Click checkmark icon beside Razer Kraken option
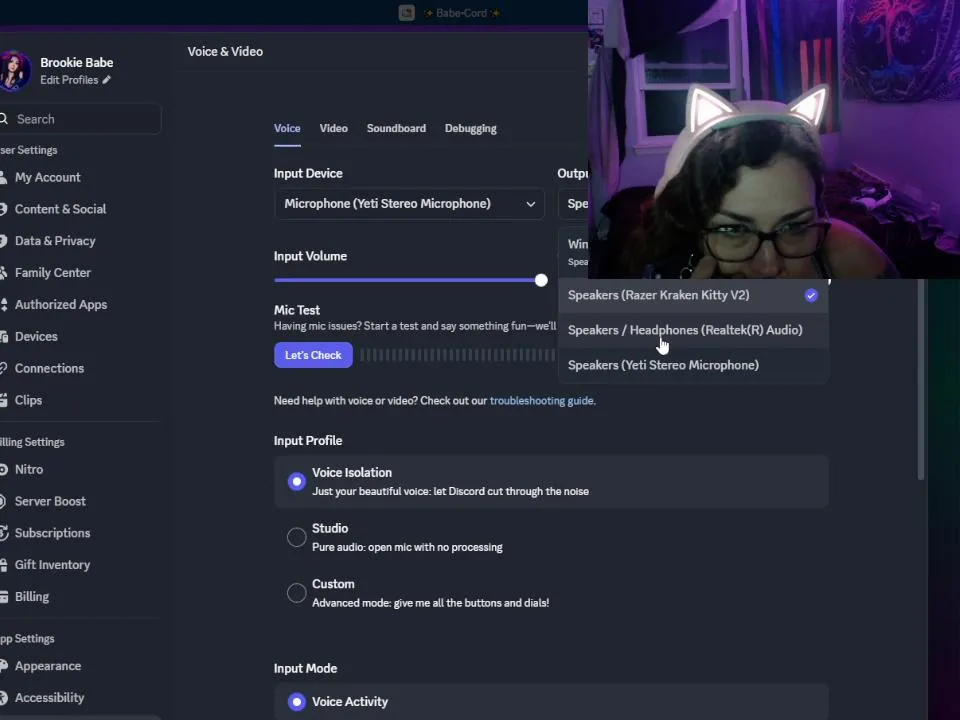960x720 pixels. click(811, 296)
